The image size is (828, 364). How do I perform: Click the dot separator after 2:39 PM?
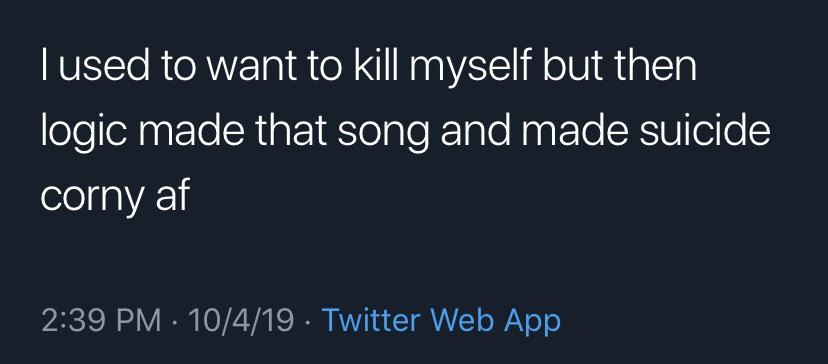click(174, 321)
